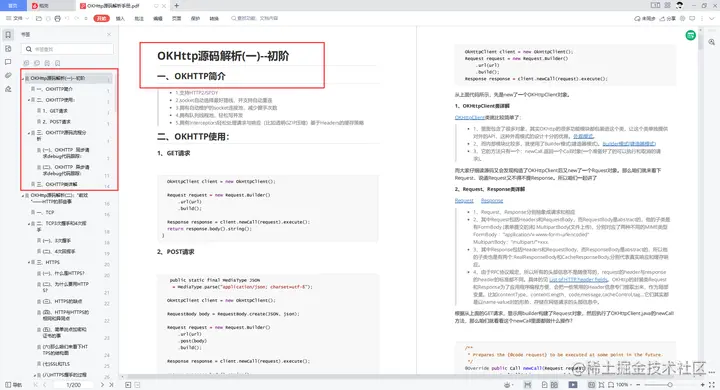Click the open folder icon in toolbar
Screen dimensions: 720x390
(x=39, y=18)
